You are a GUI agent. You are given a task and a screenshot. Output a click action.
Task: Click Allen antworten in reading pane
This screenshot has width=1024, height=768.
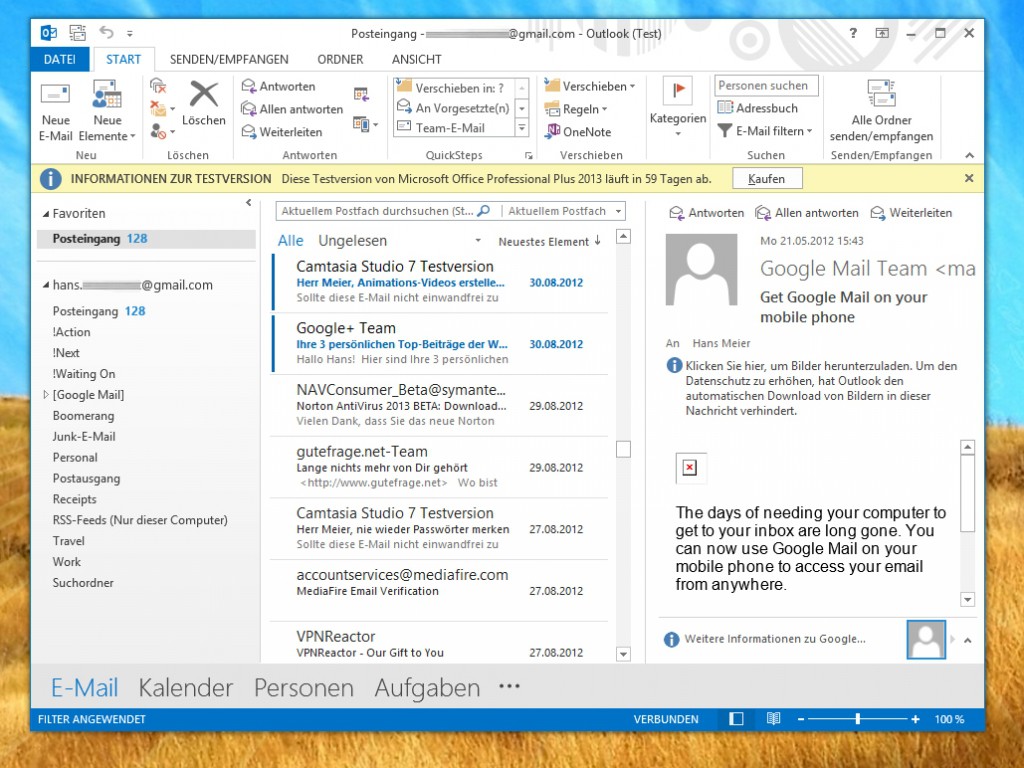[807, 213]
